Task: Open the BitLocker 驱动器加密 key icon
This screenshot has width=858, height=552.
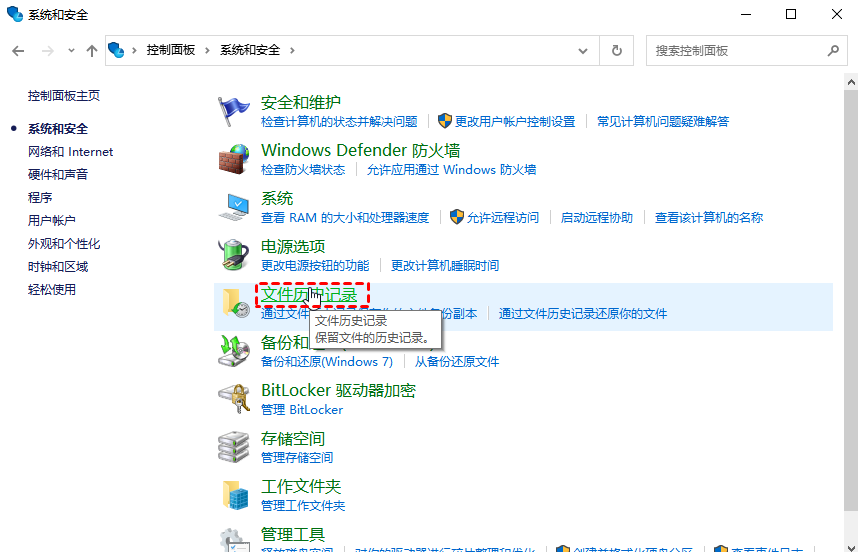Action: [234, 398]
